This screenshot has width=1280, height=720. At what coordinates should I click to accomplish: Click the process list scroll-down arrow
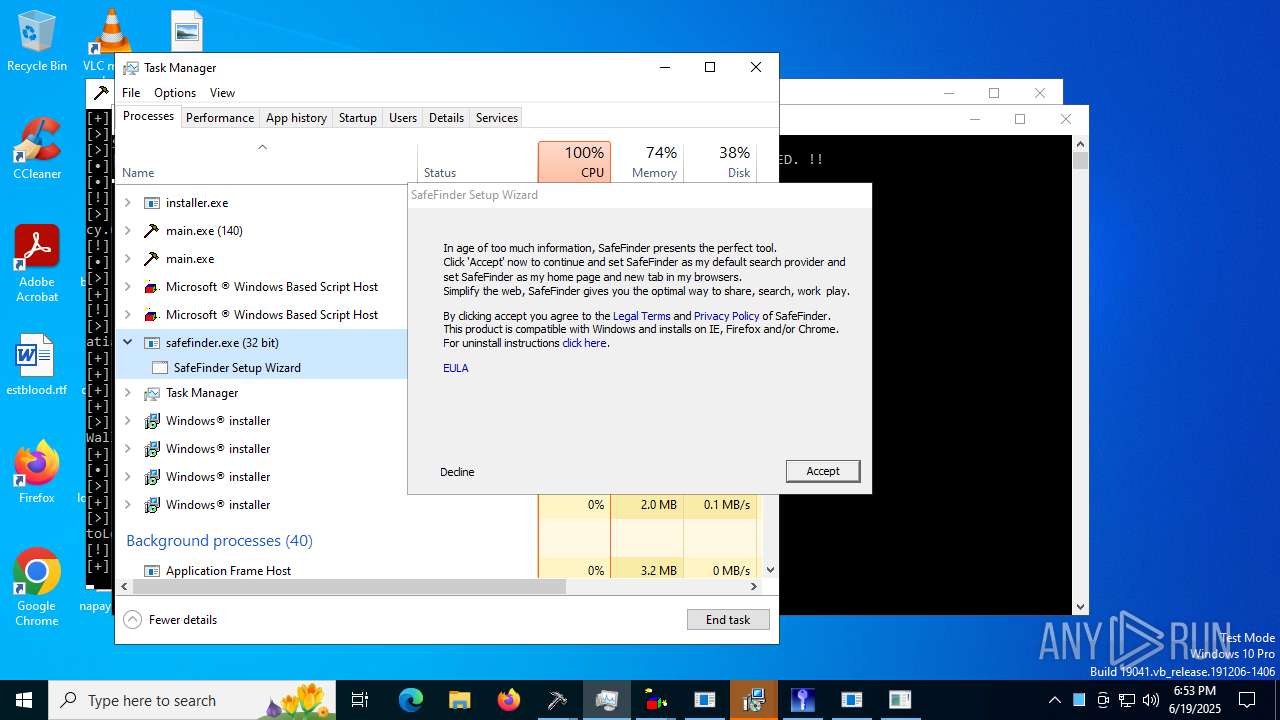click(x=770, y=570)
